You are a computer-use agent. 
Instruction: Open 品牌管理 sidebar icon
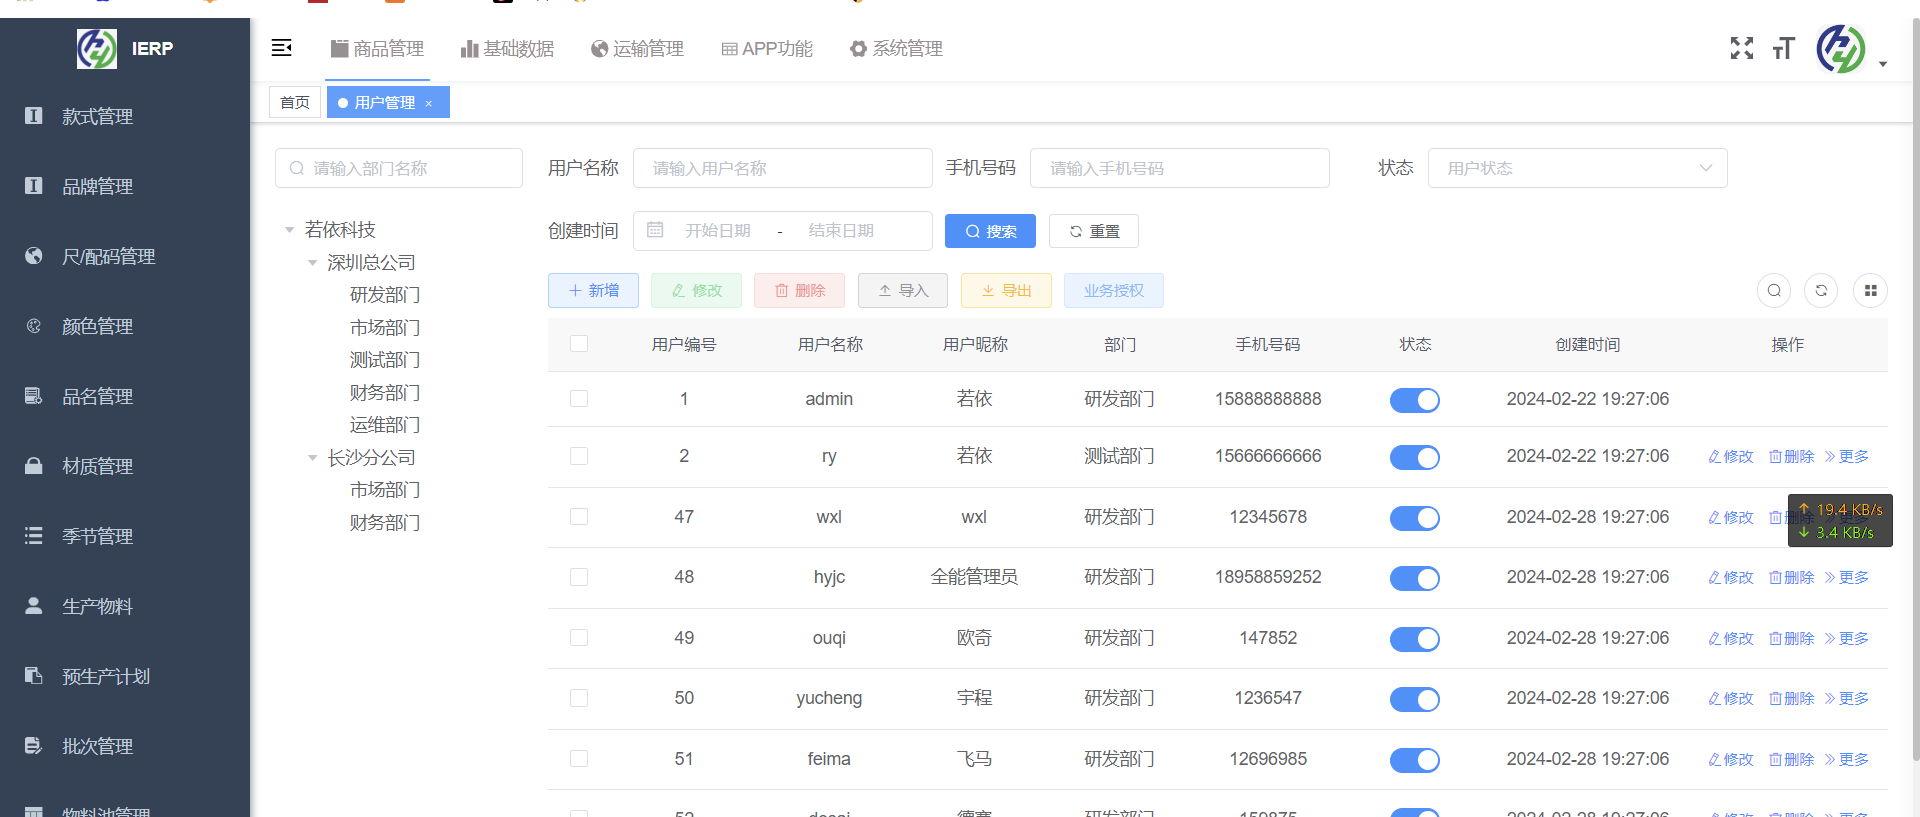pyautogui.click(x=33, y=186)
